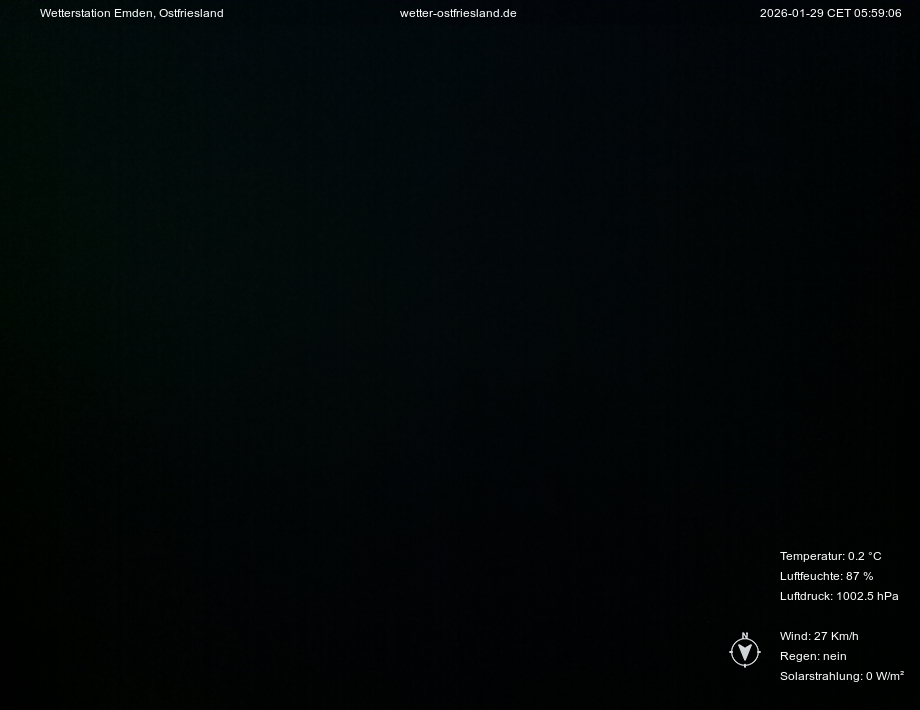Click the Regen label
The image size is (920, 710).
pos(799,656)
